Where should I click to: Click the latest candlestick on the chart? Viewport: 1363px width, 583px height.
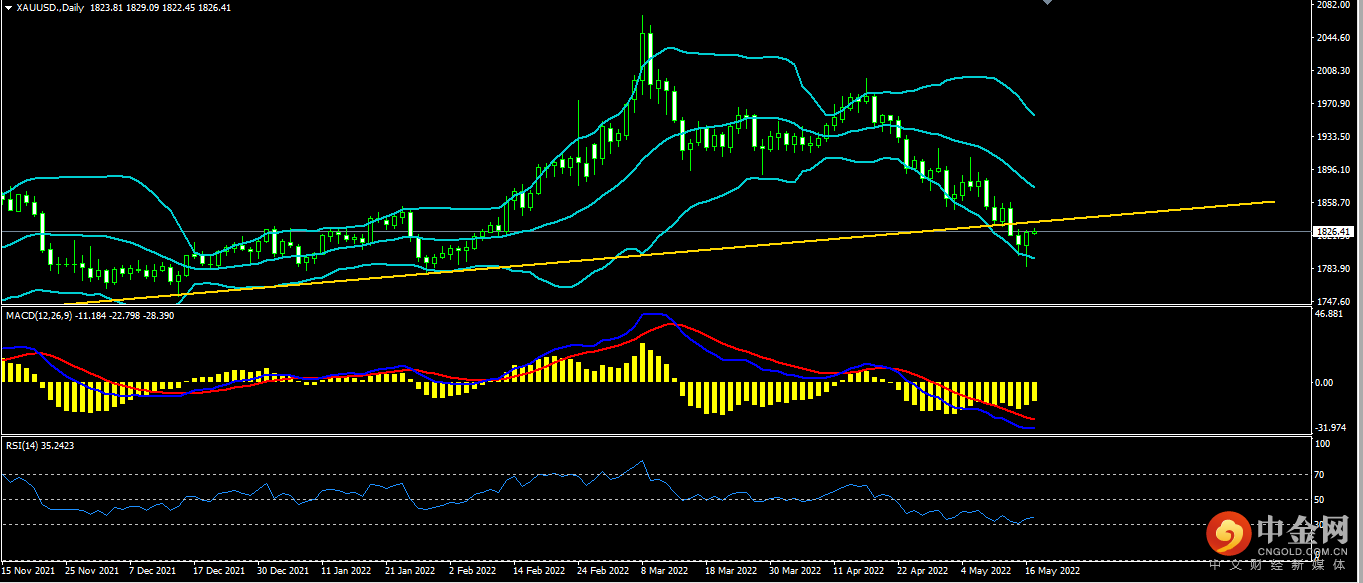click(1035, 232)
